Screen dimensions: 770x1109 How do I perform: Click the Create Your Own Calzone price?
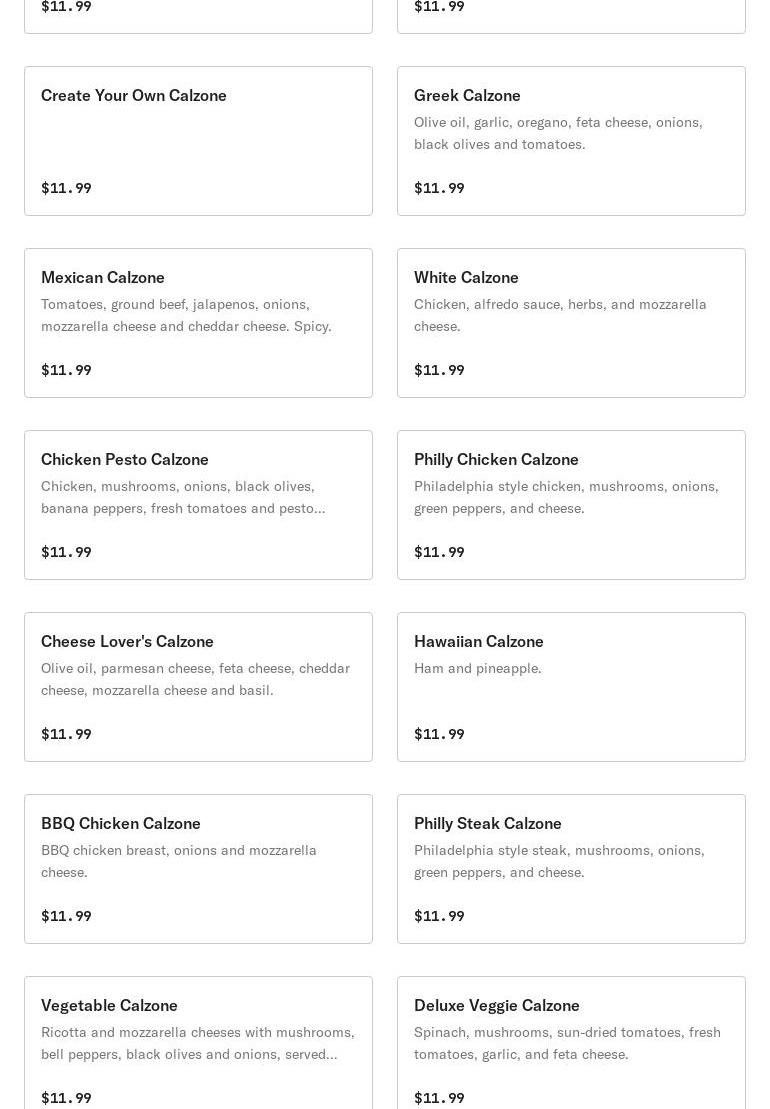coord(66,188)
